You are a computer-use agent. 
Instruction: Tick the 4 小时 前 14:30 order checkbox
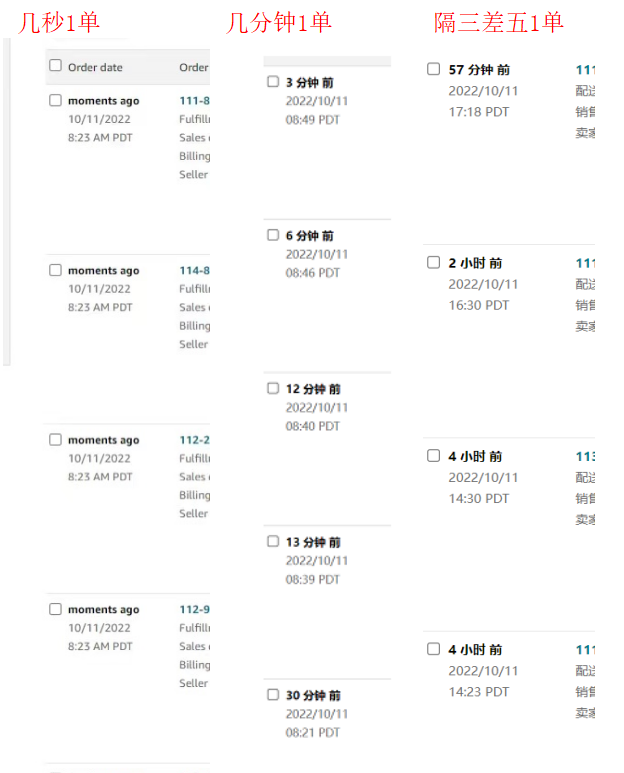click(x=433, y=455)
